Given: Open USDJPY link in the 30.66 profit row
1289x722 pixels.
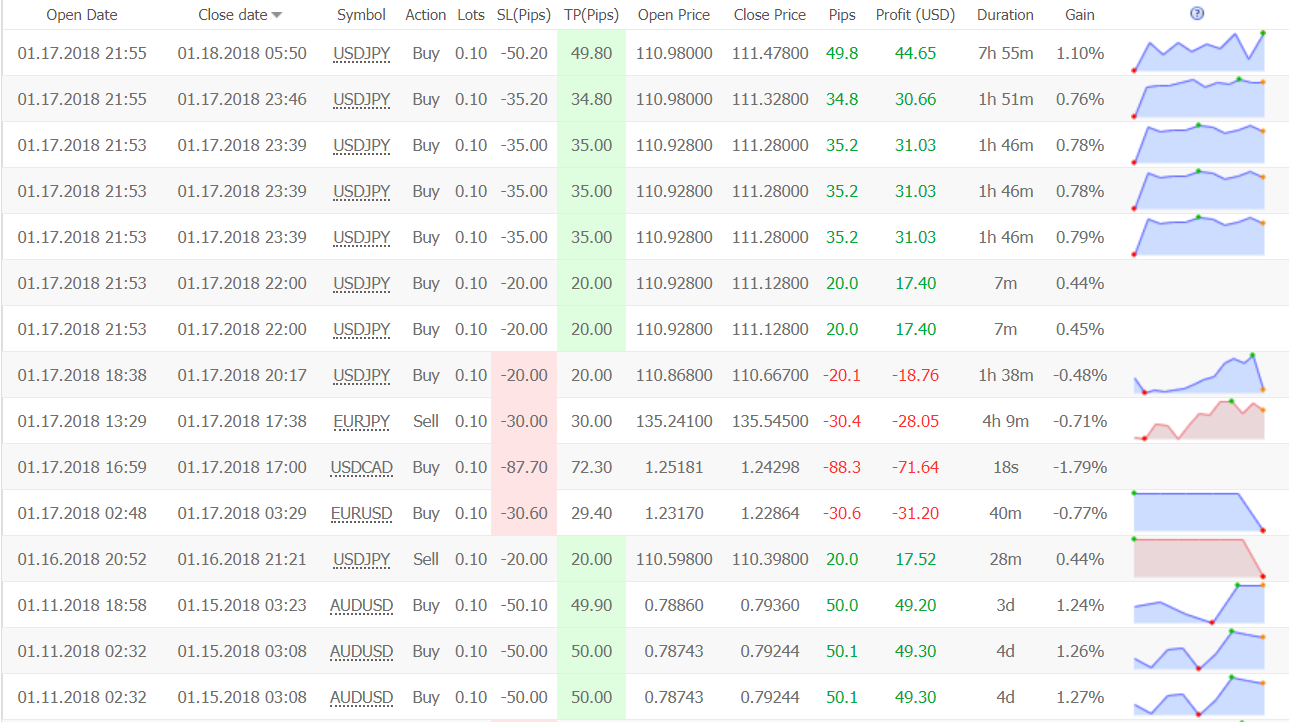Looking at the screenshot, I should 362,100.
